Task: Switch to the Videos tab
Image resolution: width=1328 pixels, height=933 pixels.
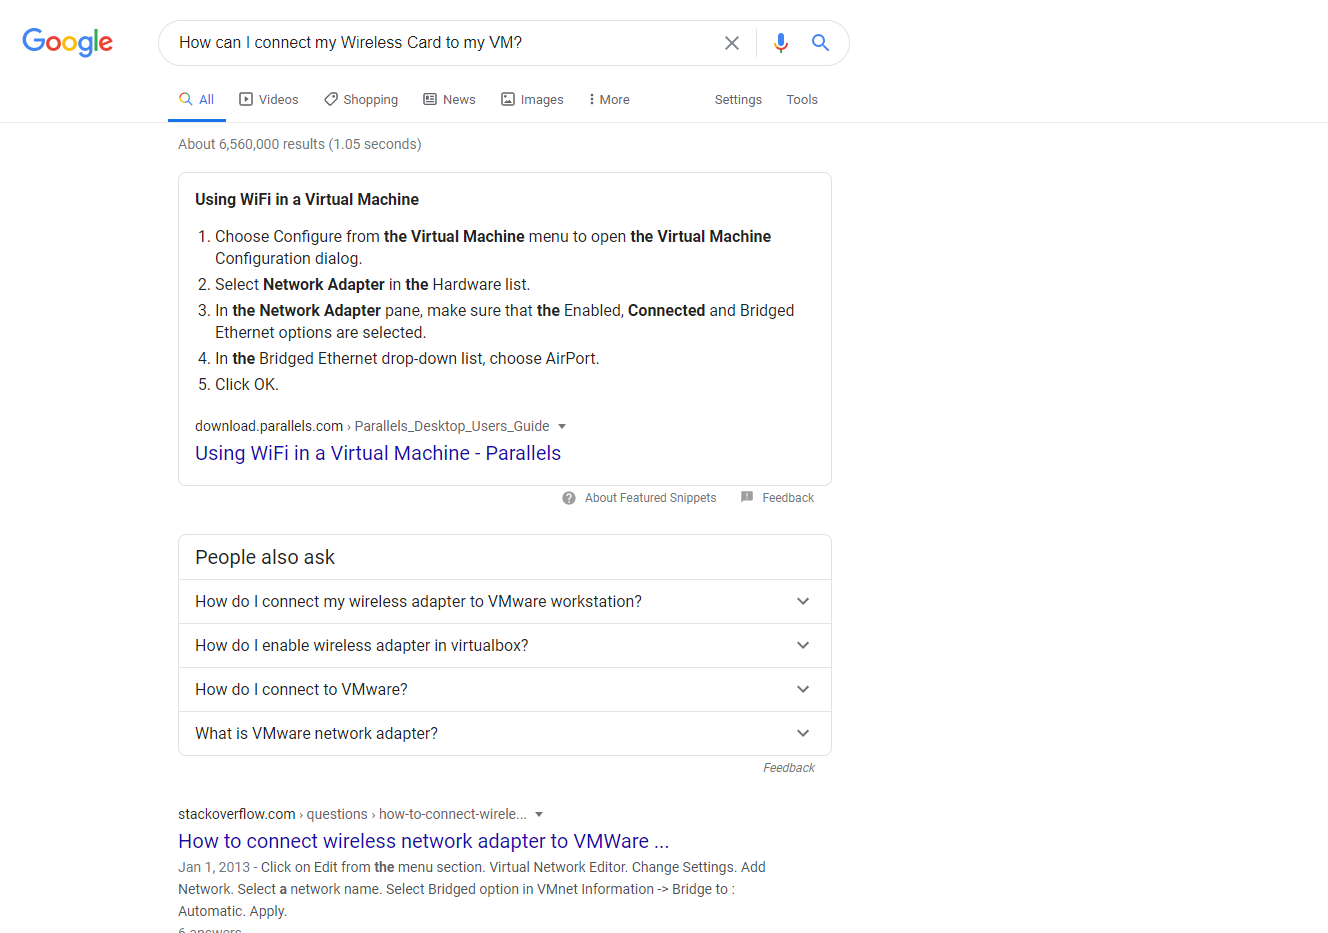Action: [x=268, y=100]
